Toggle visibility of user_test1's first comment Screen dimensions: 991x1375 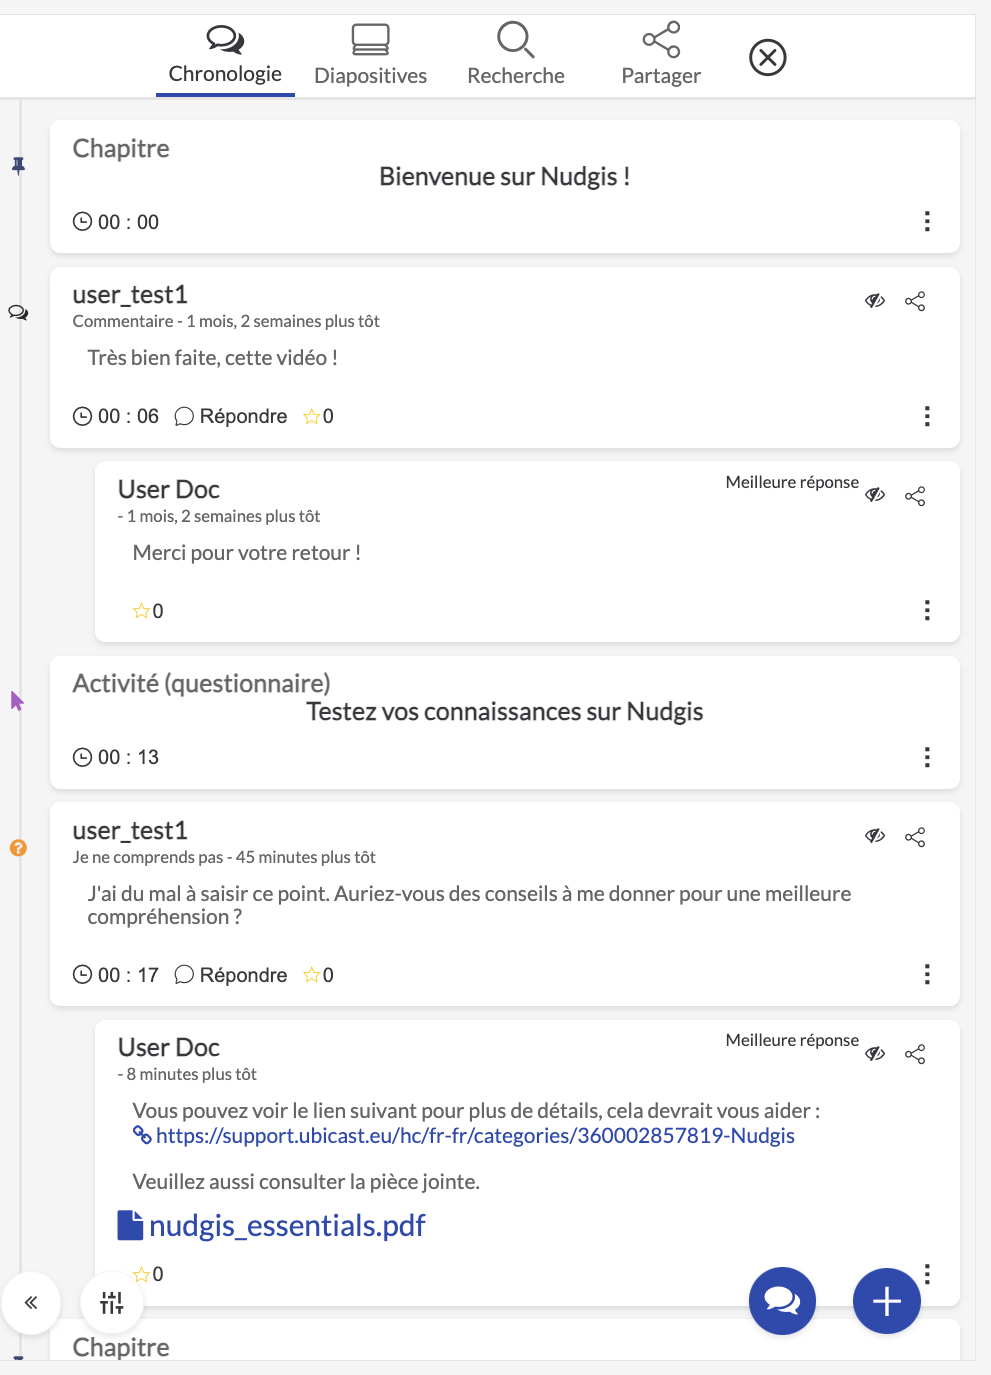point(875,301)
